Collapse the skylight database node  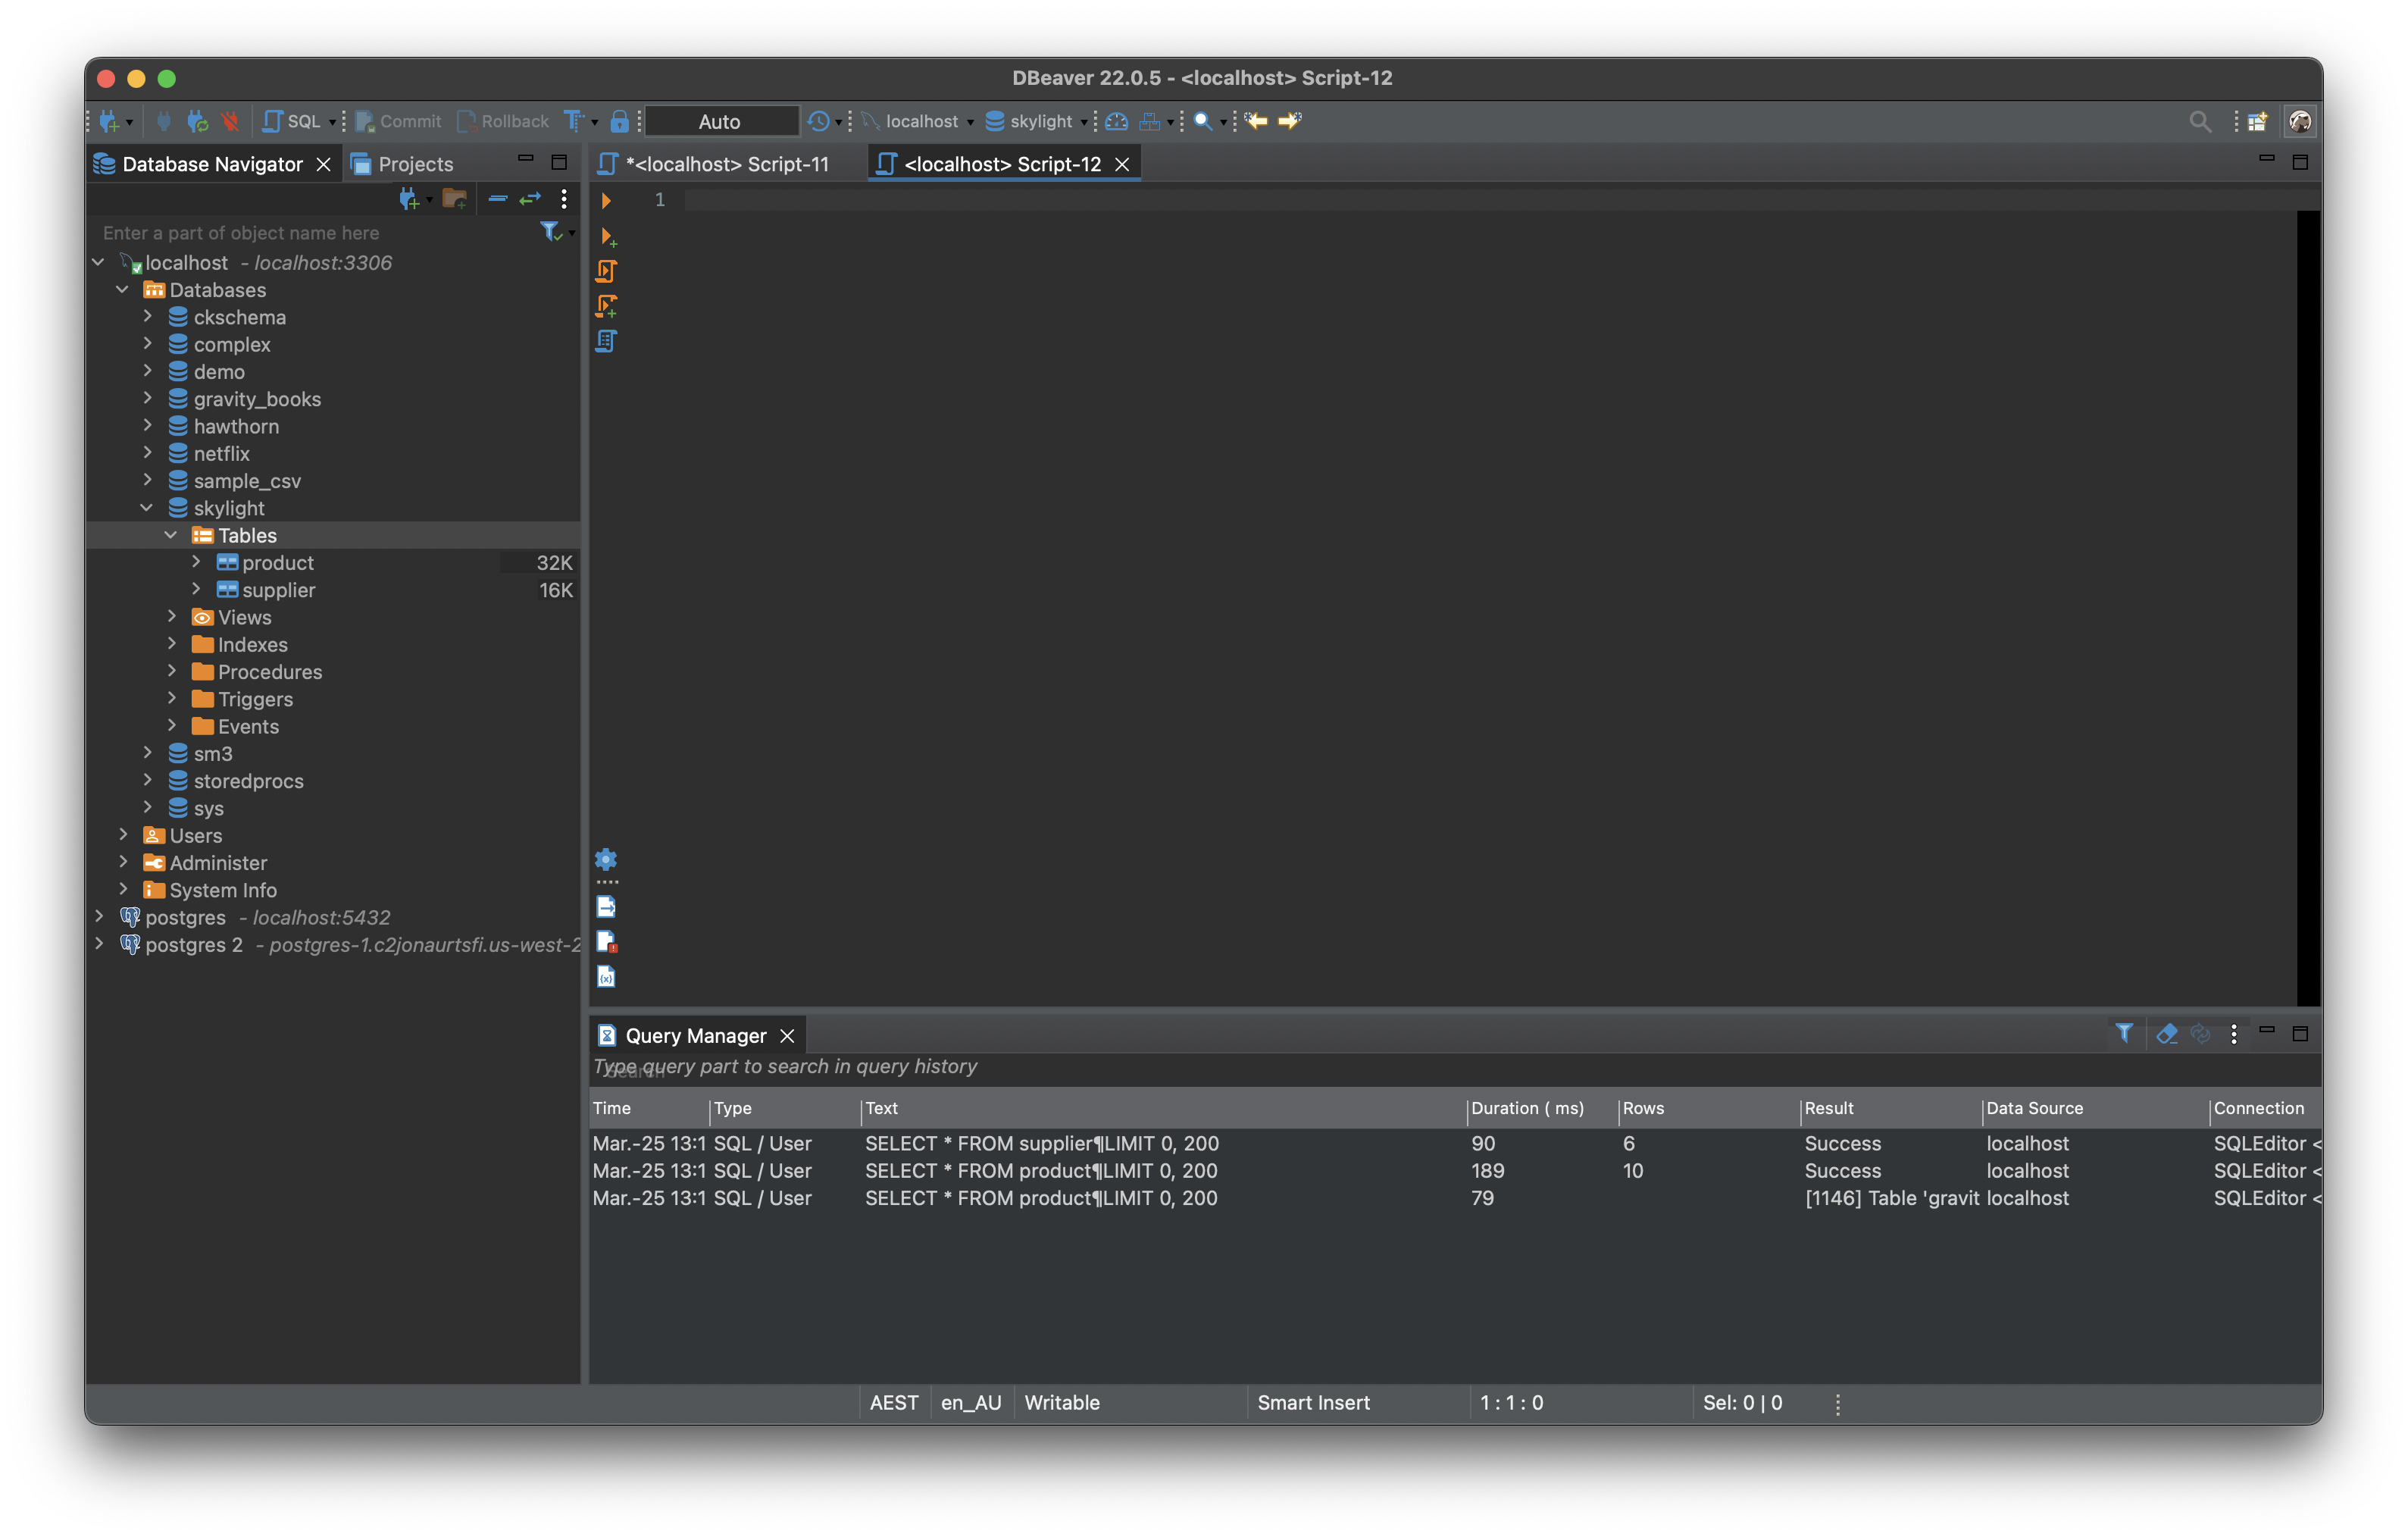pos(147,508)
